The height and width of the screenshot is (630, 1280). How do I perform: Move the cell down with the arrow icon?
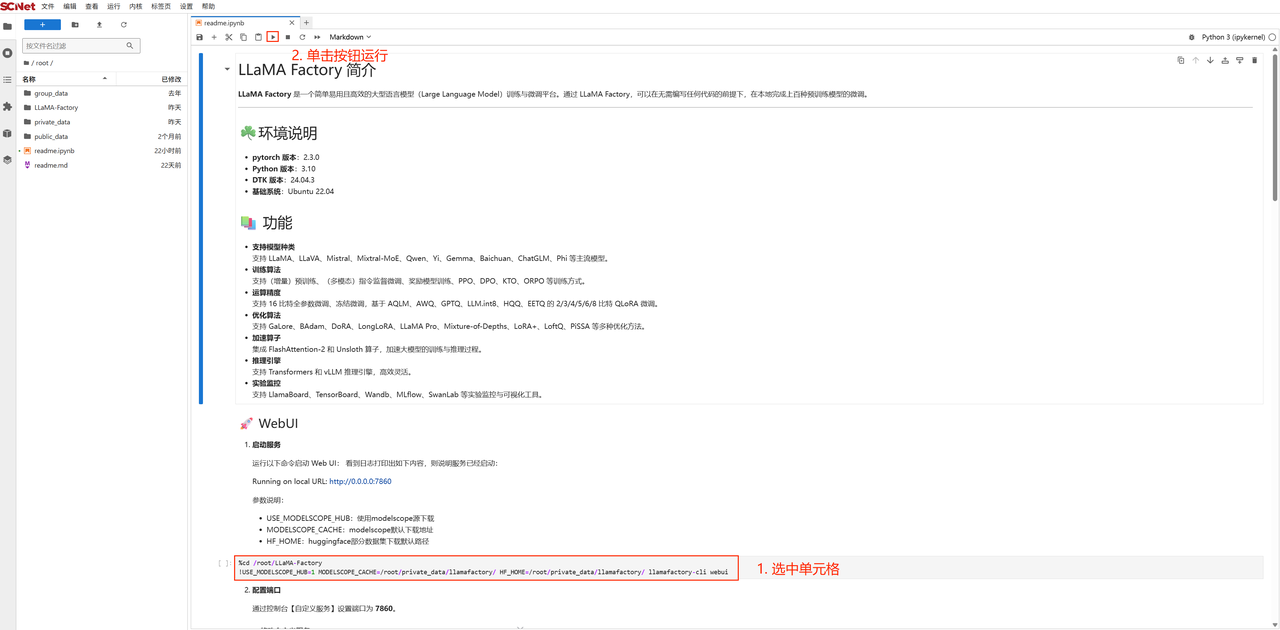click(x=1210, y=61)
